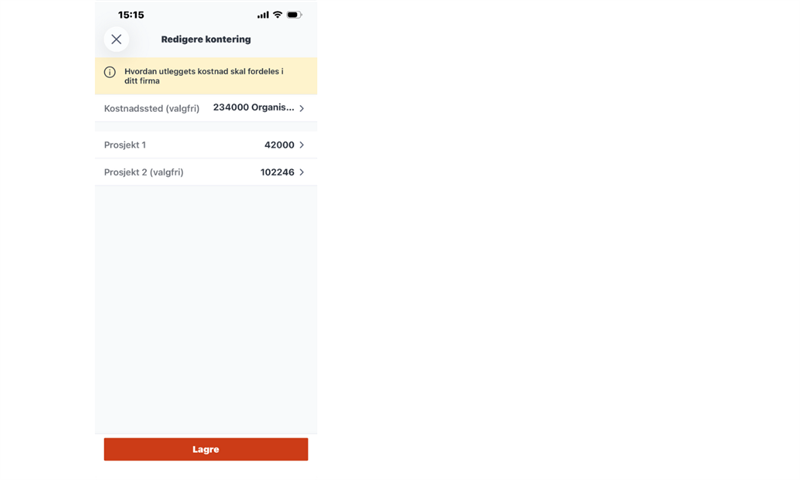Viewport: 800px width, 480px height.
Task: Expand the Prosjekt 2 chevron arrow
Action: [302, 172]
